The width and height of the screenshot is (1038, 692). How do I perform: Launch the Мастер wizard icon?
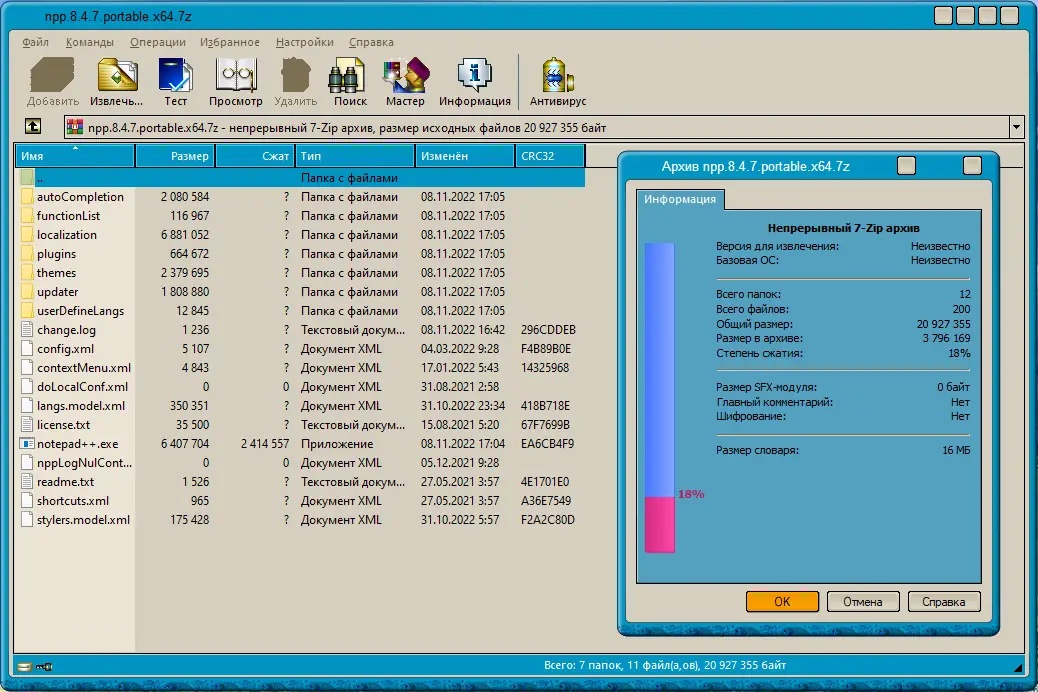[405, 75]
